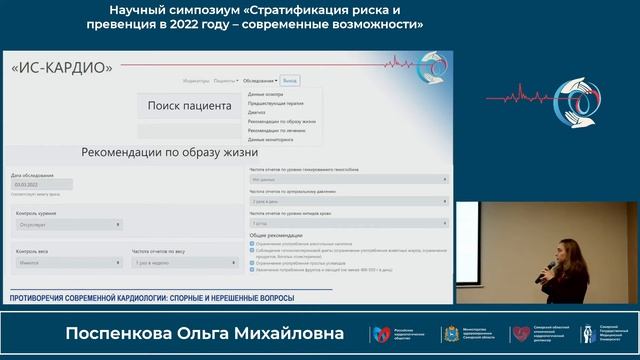Click the «ИС-КАРДИО» title text

[62, 68]
